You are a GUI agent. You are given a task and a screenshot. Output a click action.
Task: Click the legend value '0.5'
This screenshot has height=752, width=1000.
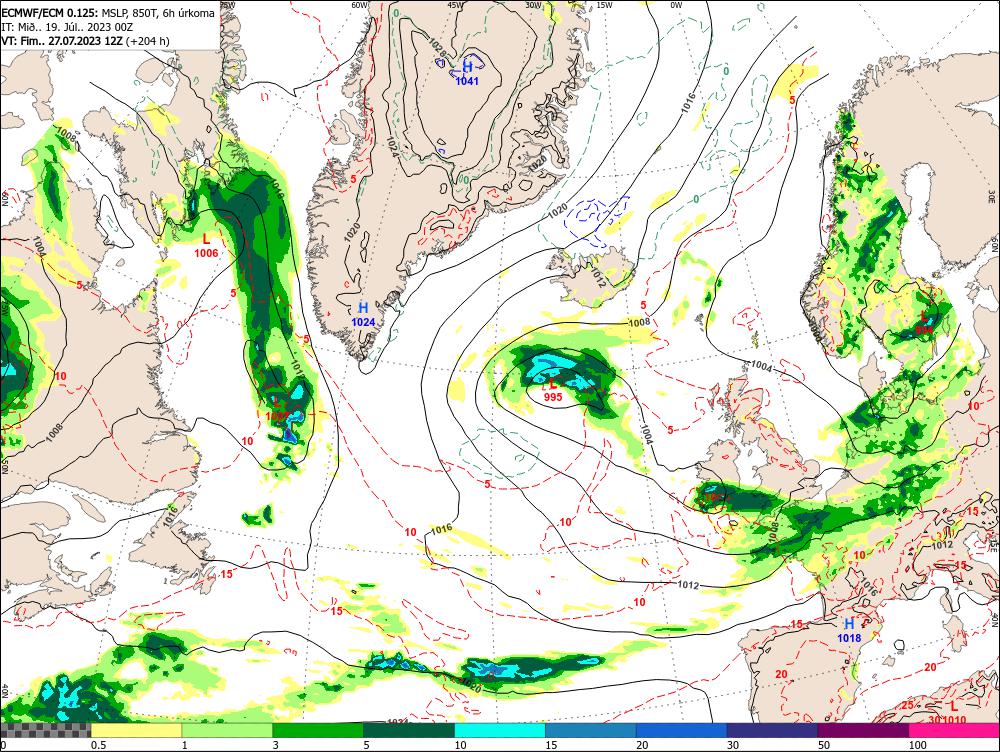(98, 745)
